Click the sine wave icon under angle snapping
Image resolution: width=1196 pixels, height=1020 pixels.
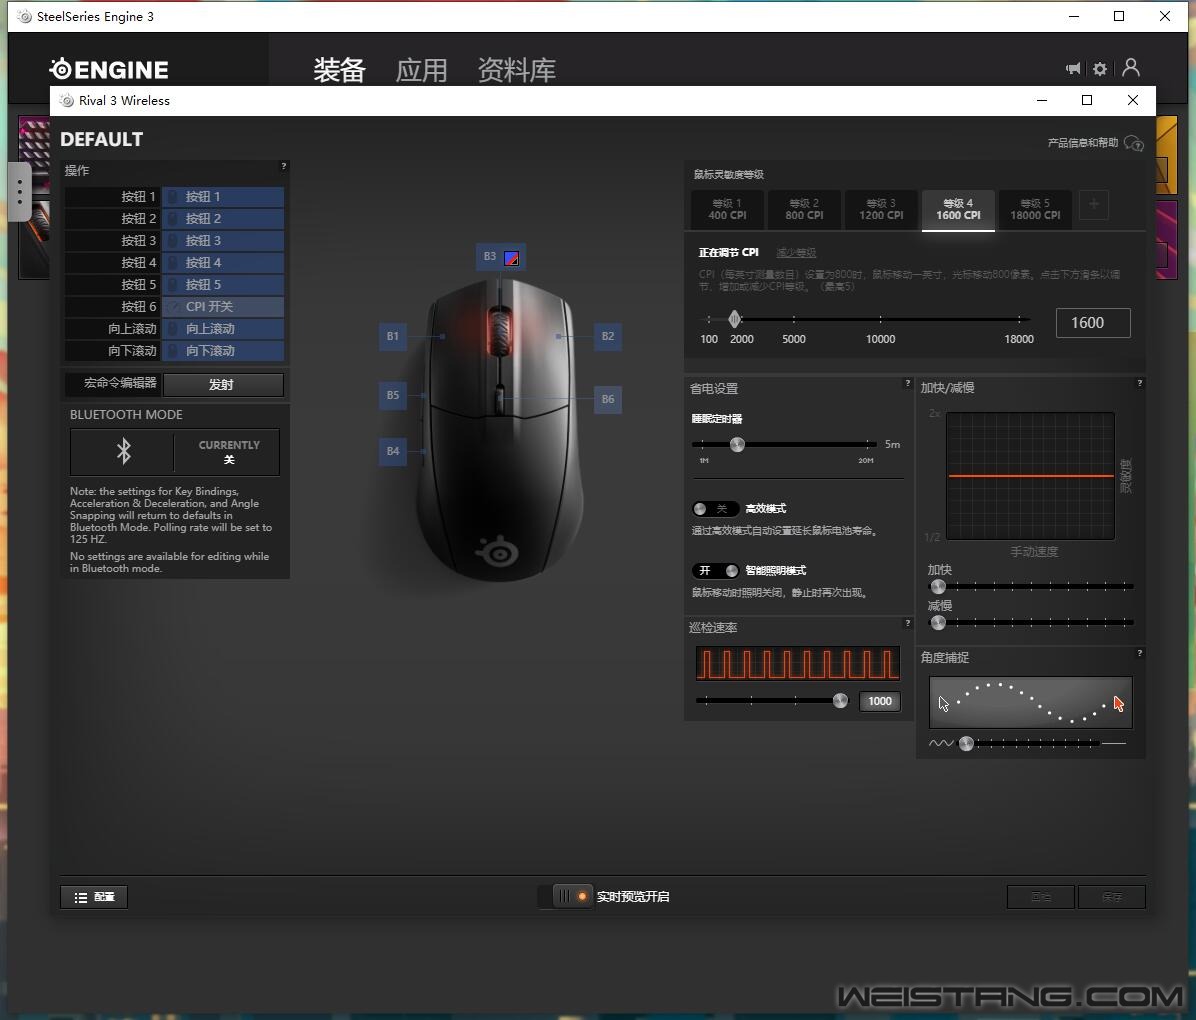tap(941, 743)
